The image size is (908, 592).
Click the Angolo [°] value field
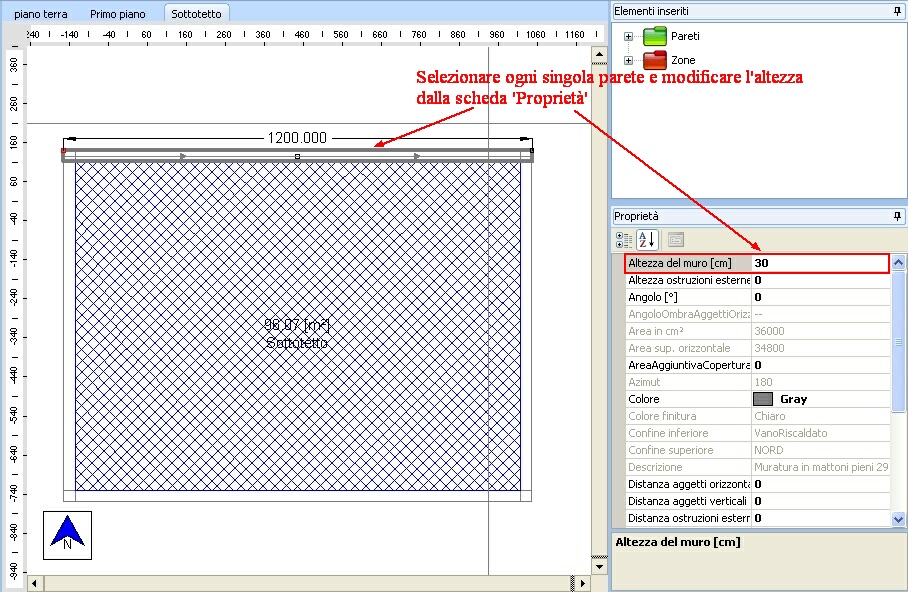click(x=820, y=297)
